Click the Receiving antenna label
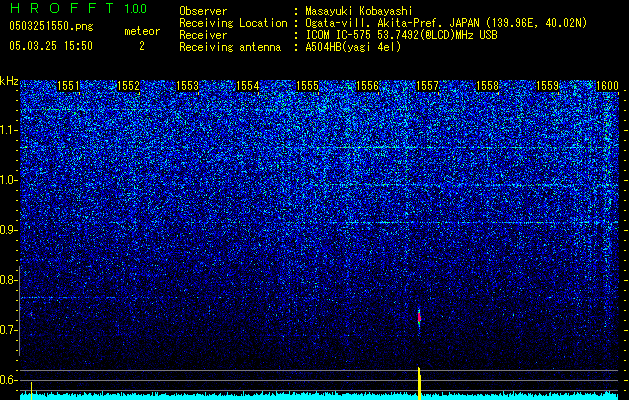 230,47
